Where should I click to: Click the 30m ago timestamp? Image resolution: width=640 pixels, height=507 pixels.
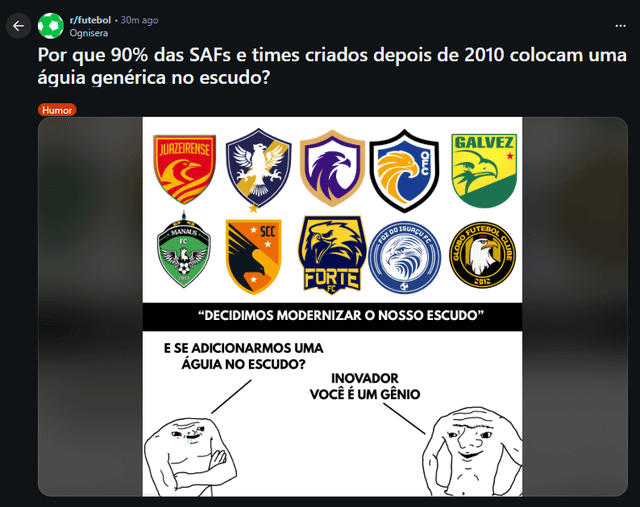[x=139, y=20]
